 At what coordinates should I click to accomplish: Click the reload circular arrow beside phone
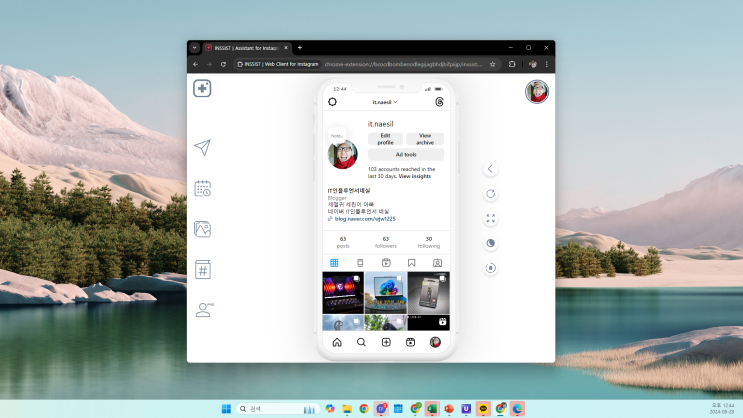491,194
